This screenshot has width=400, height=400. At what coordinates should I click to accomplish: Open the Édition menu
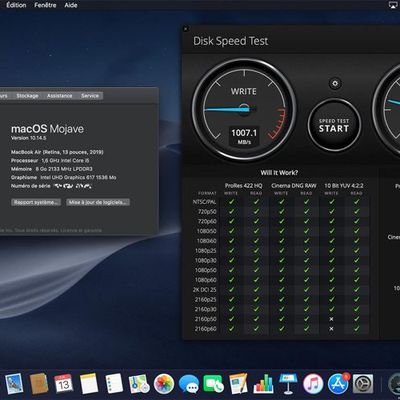click(16, 5)
